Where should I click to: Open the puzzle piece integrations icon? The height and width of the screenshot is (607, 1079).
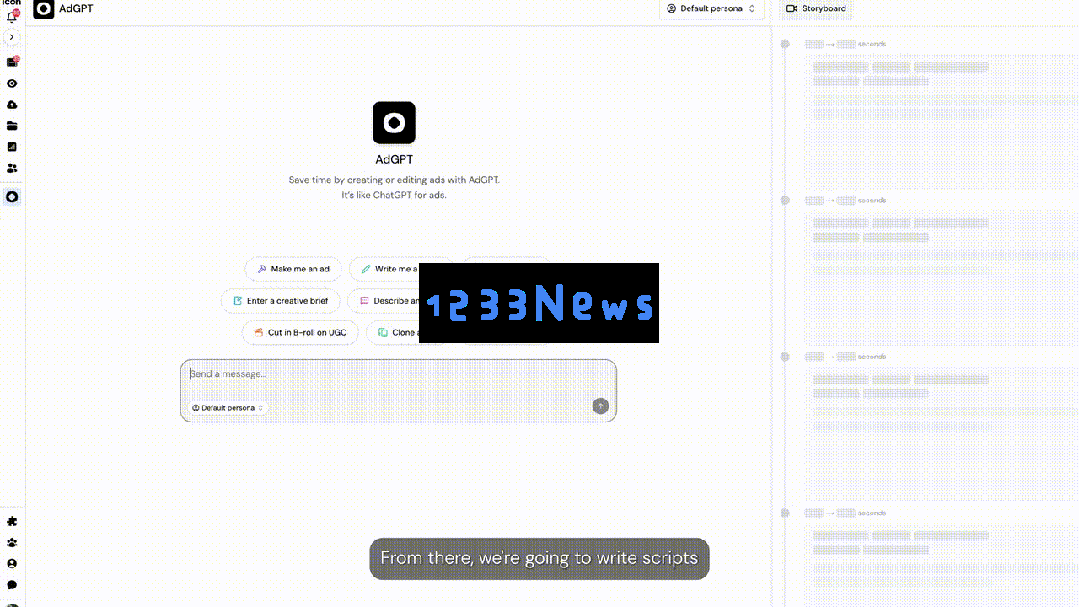point(12,521)
